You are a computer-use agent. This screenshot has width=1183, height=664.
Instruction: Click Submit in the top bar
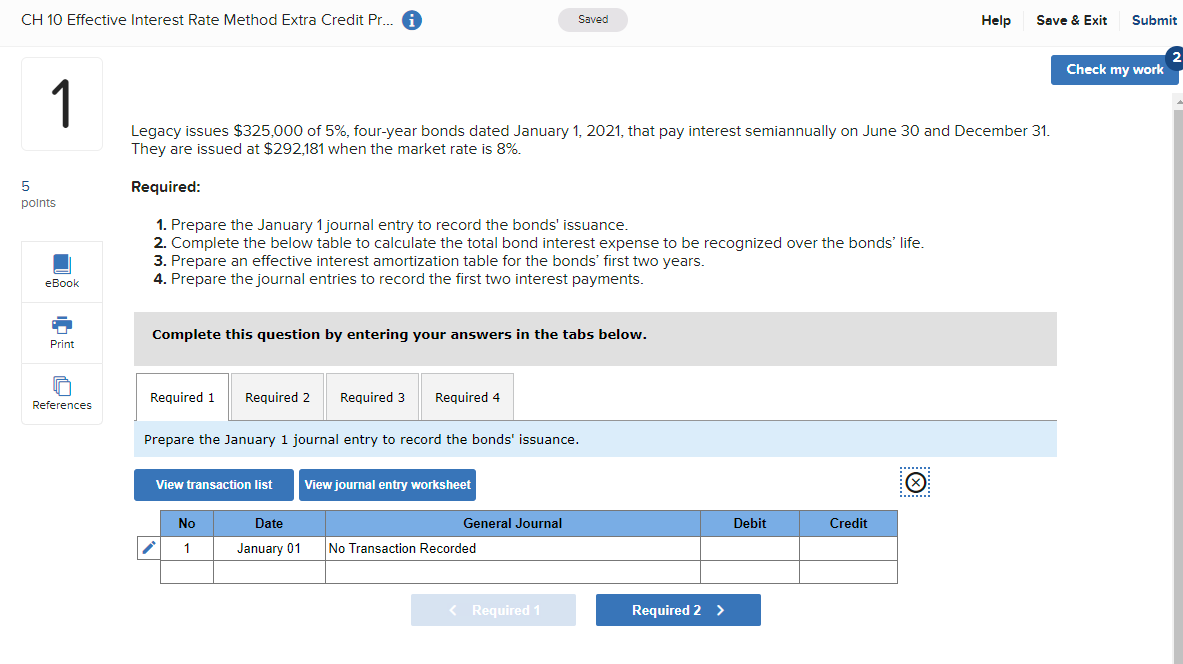[x=1154, y=19]
